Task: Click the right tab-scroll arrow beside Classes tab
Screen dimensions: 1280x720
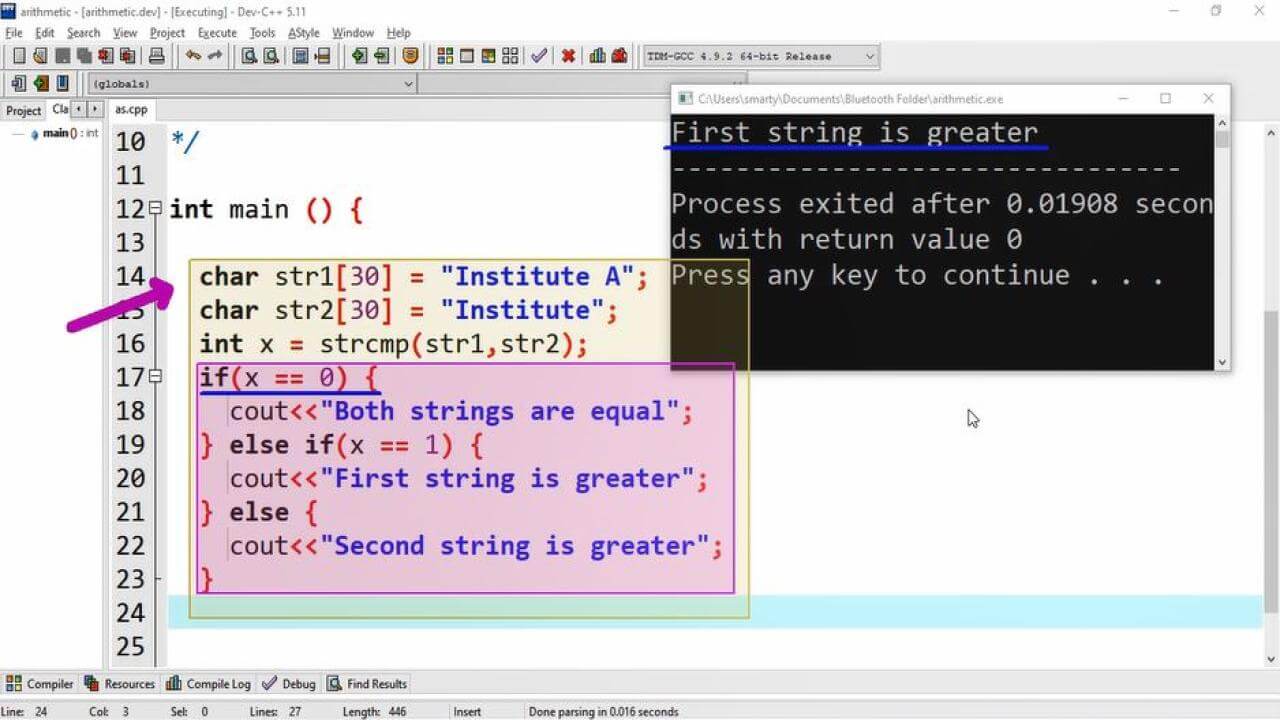Action: [x=96, y=109]
